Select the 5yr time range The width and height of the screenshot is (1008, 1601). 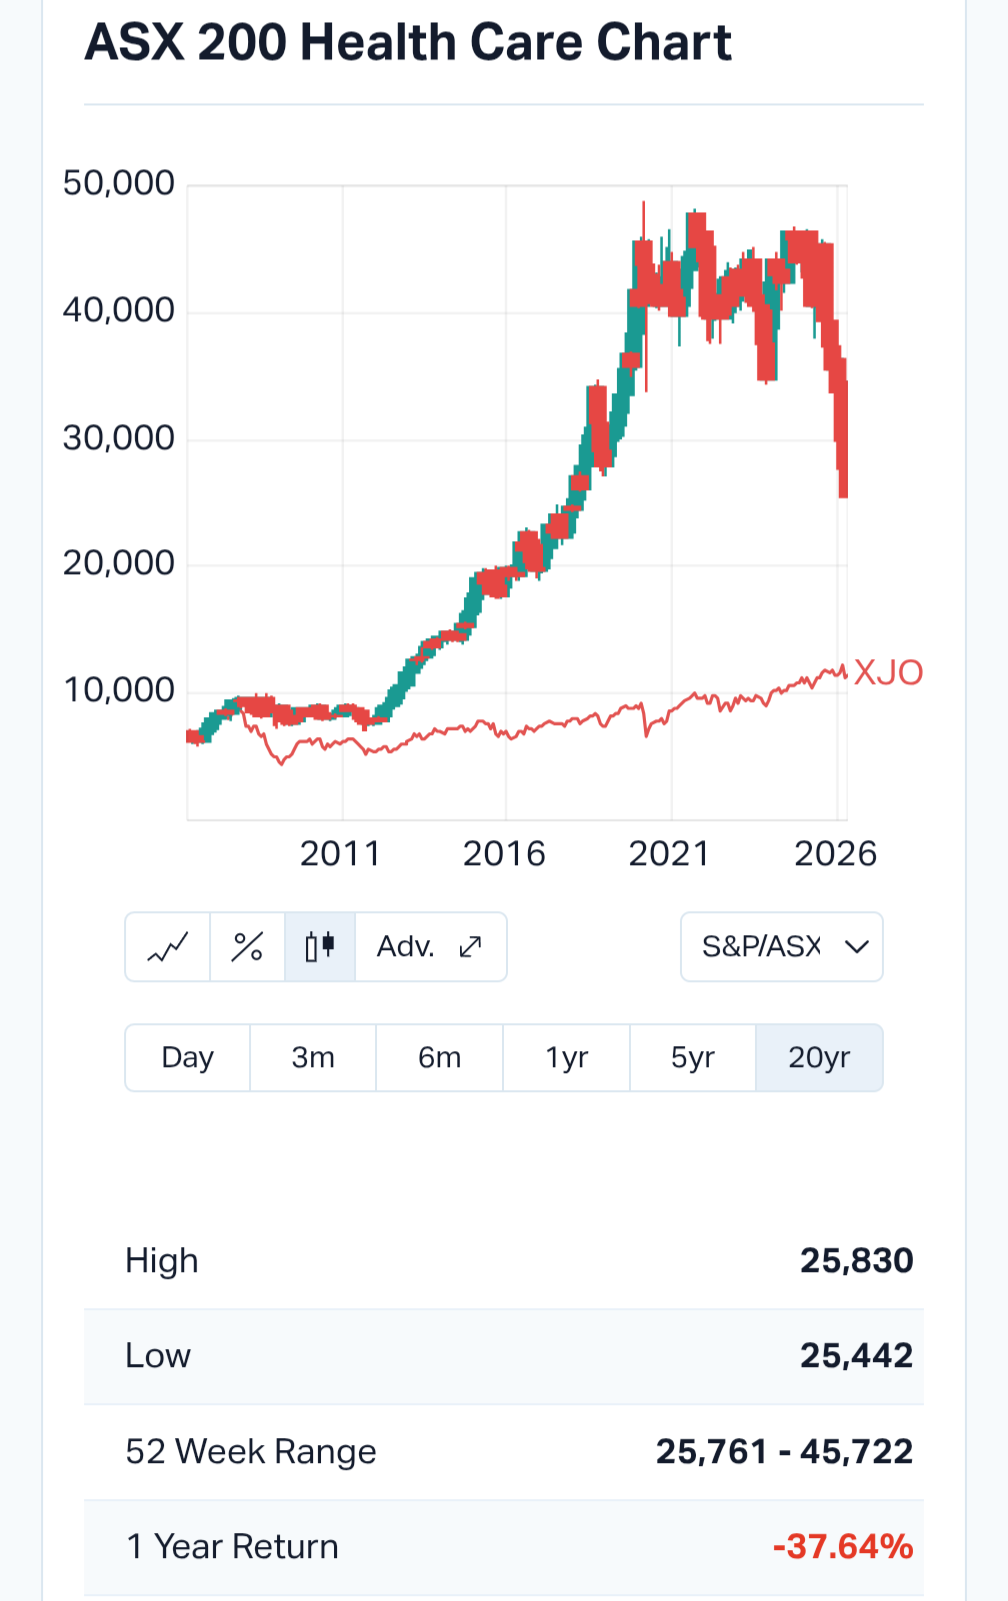pyautogui.click(x=693, y=1057)
